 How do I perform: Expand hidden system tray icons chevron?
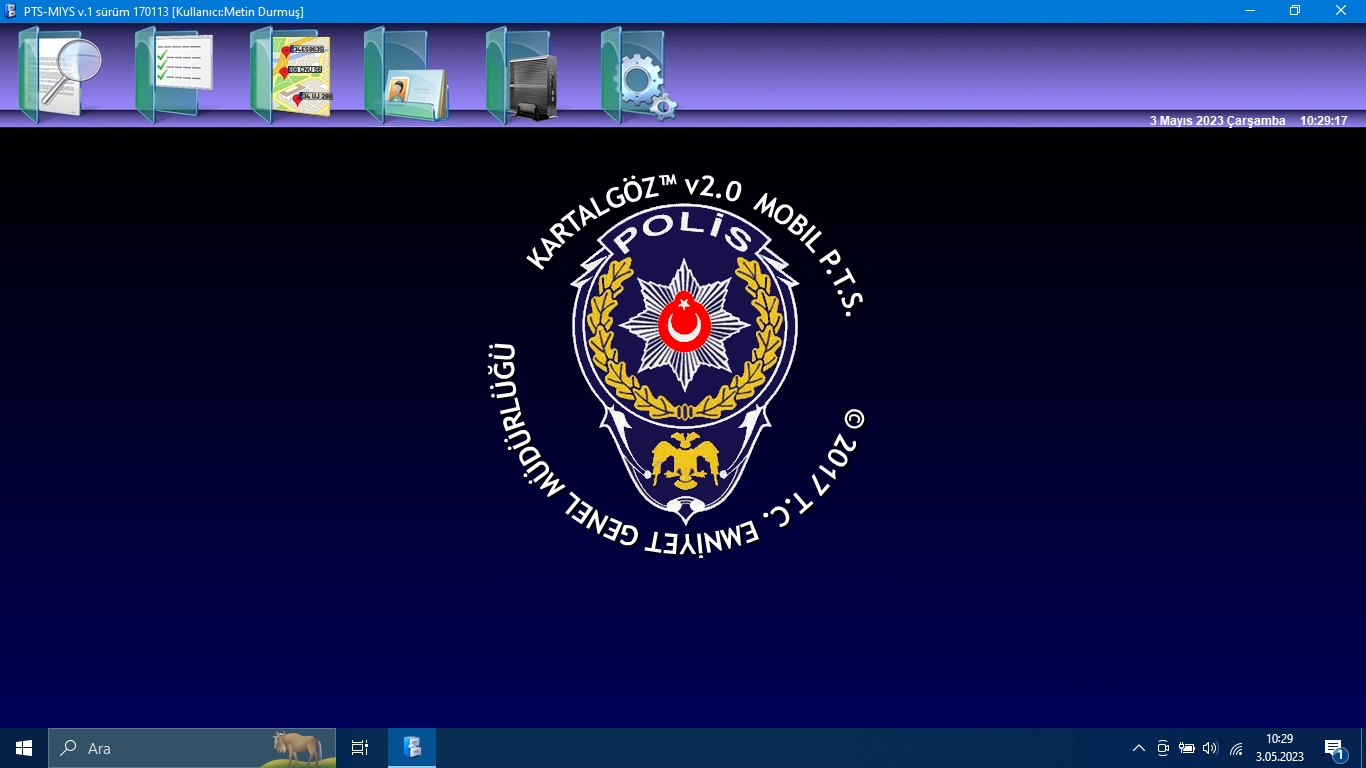coord(1138,748)
